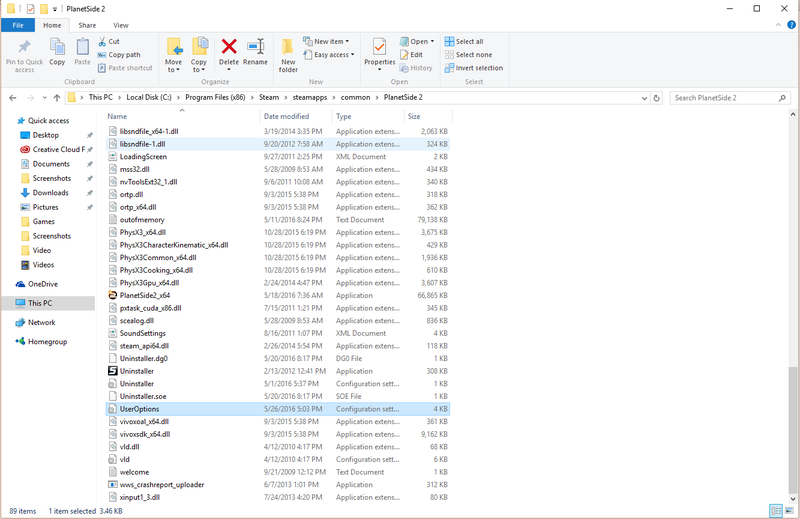
Task: Open the Easy access dropdown
Action: click(329, 55)
